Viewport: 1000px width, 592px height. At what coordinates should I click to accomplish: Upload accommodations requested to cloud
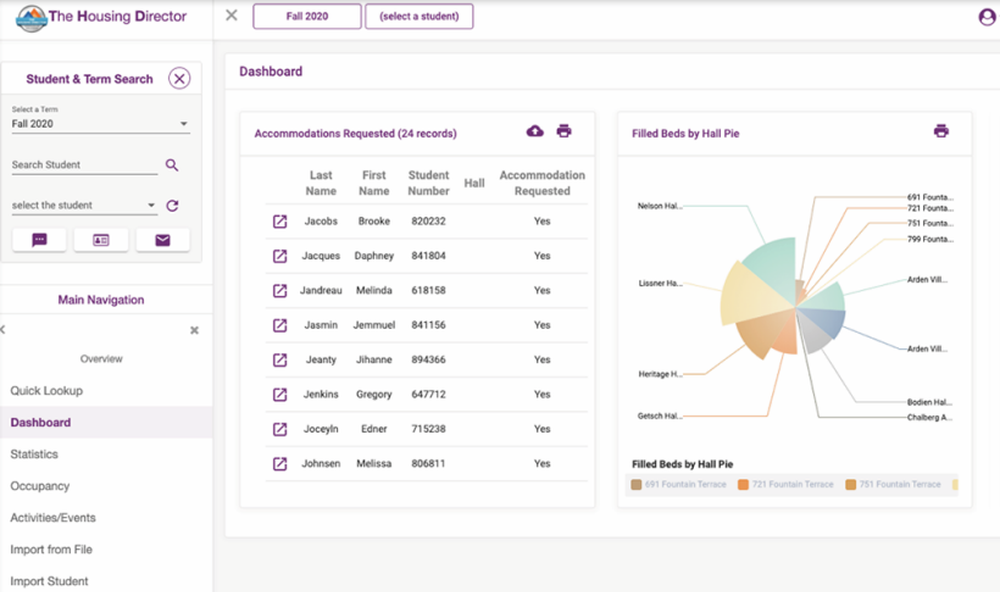point(535,131)
